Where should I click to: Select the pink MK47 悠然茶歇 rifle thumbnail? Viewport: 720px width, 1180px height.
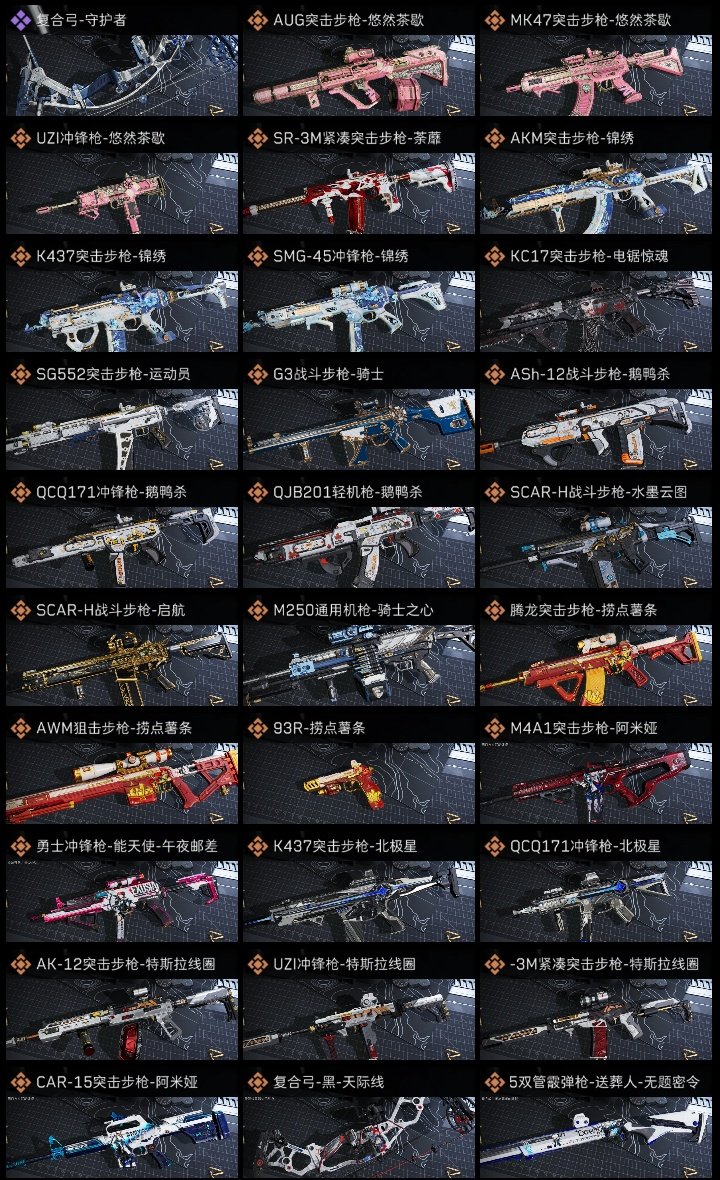[x=596, y=75]
